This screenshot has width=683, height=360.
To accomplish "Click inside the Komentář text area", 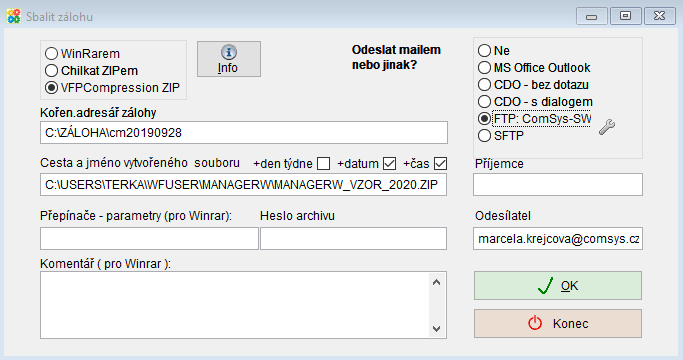I will tap(235, 305).
